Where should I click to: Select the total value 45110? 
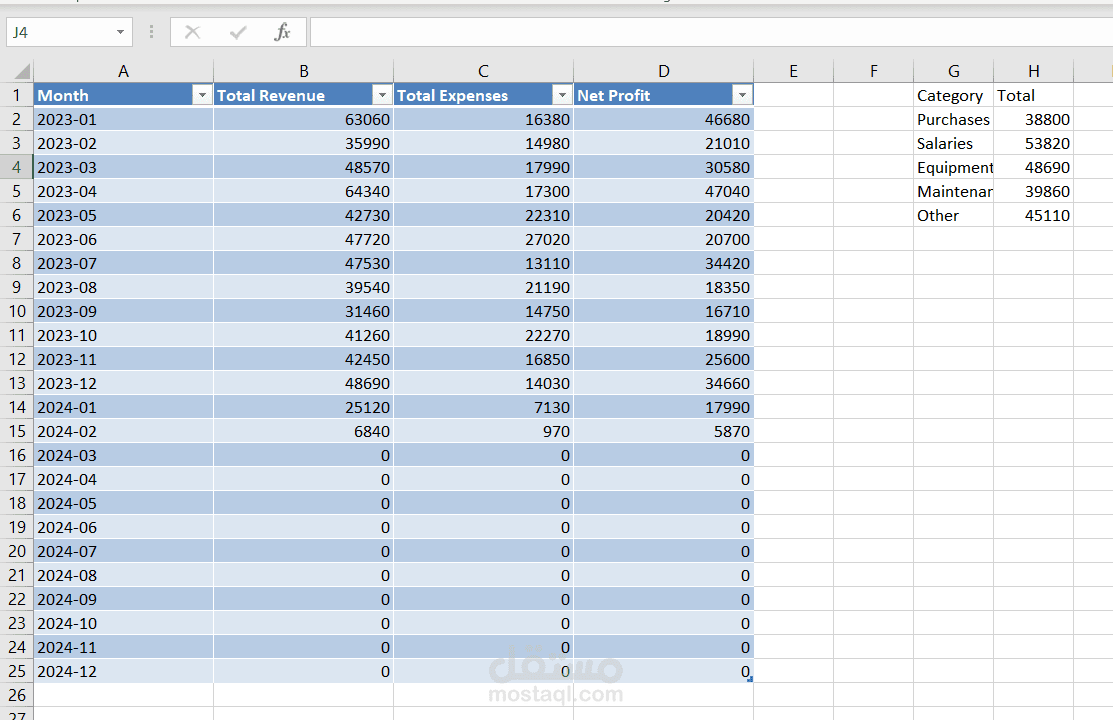1034,215
